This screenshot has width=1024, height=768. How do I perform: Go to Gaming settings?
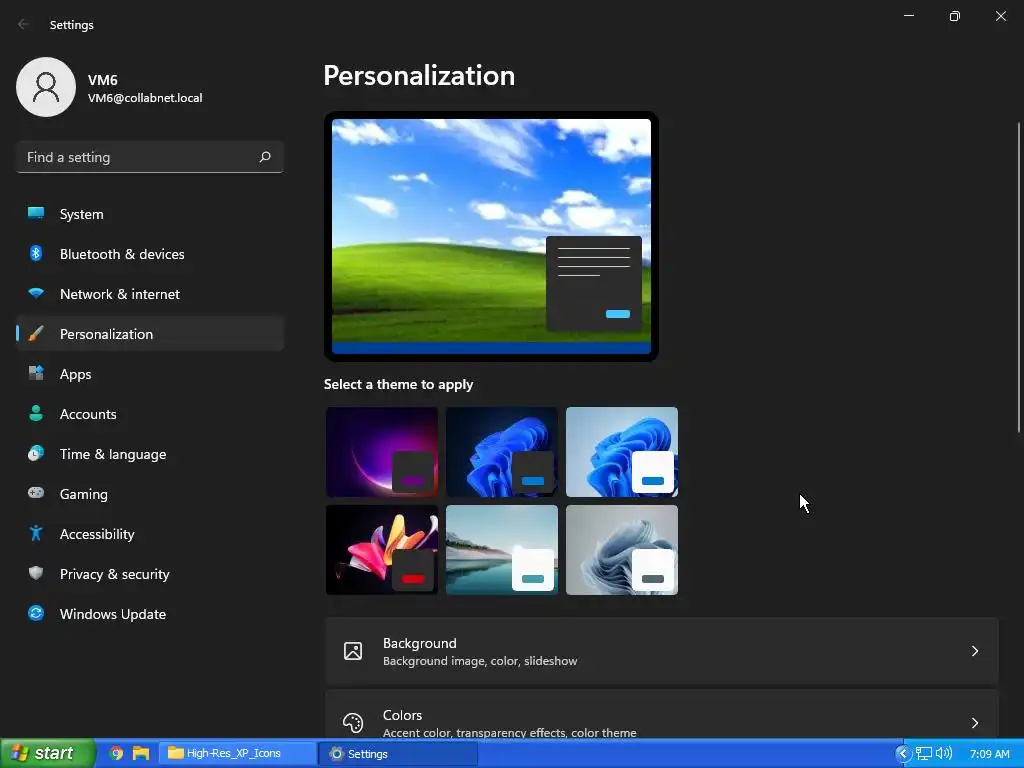pos(150,494)
